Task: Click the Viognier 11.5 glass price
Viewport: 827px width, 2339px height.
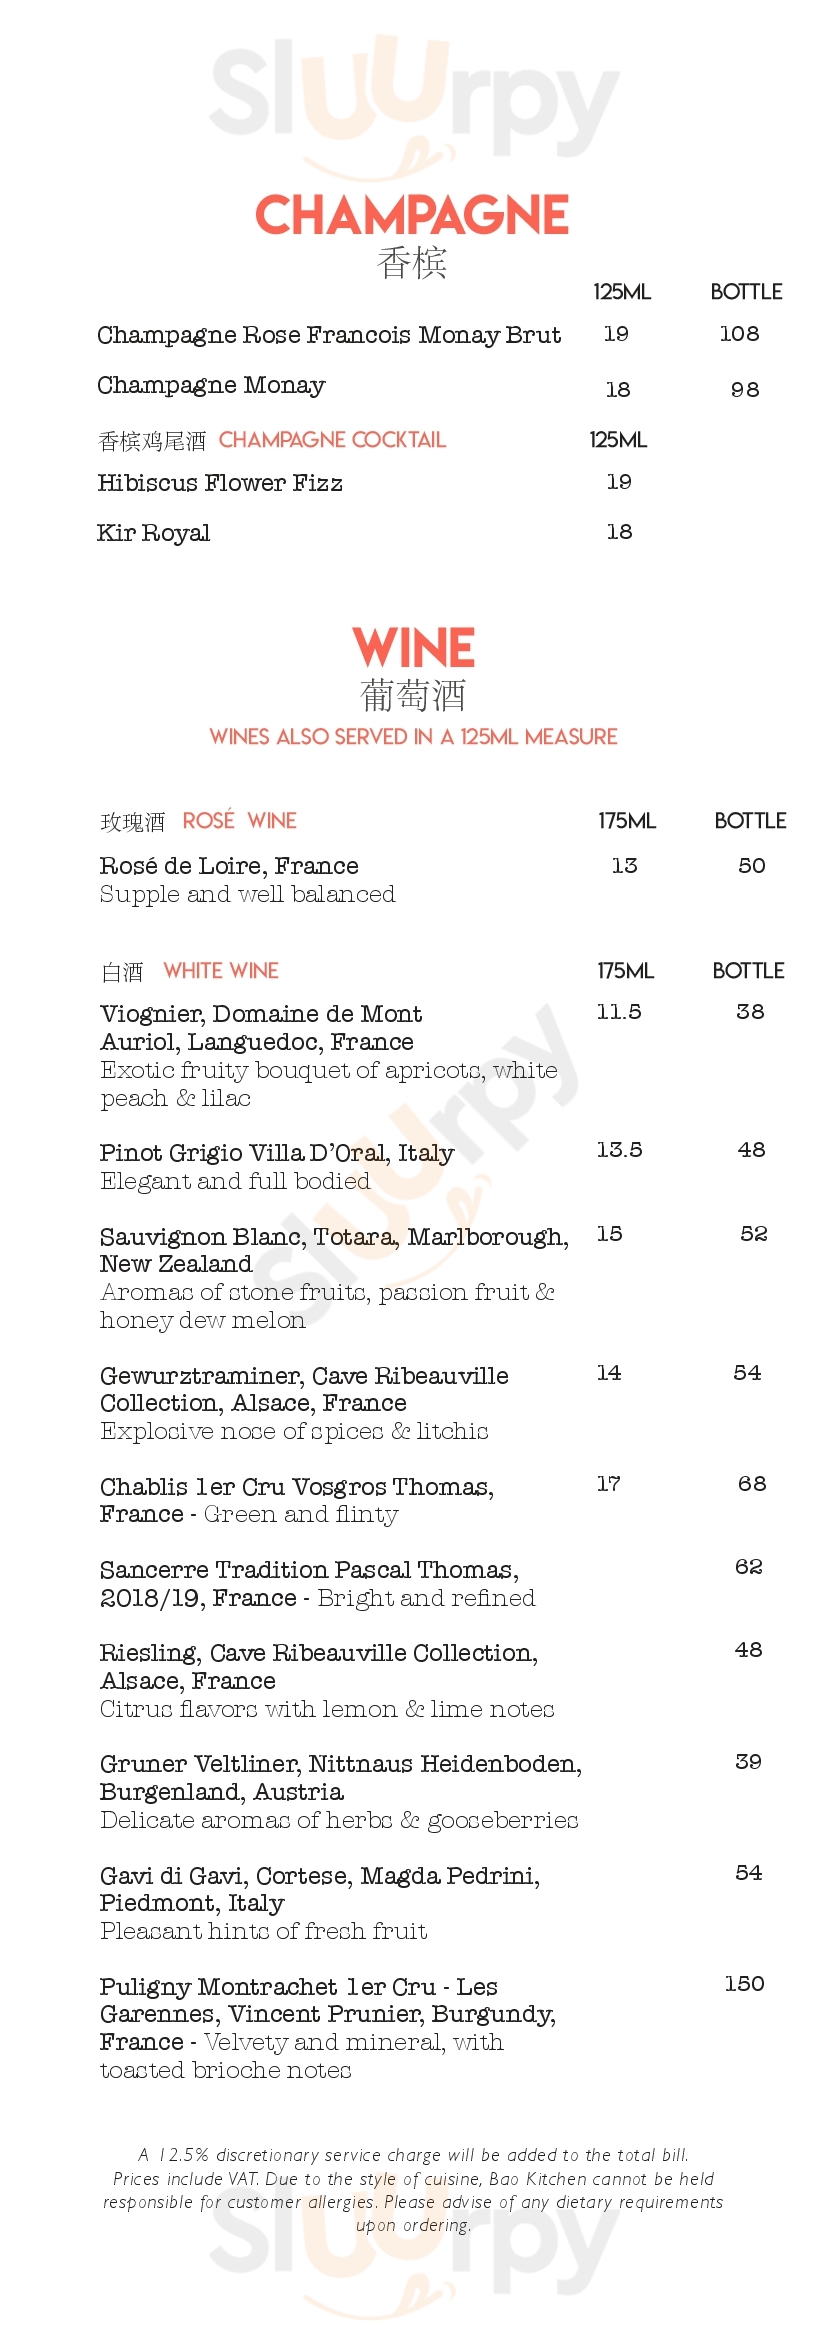Action: pyautogui.click(x=619, y=1012)
